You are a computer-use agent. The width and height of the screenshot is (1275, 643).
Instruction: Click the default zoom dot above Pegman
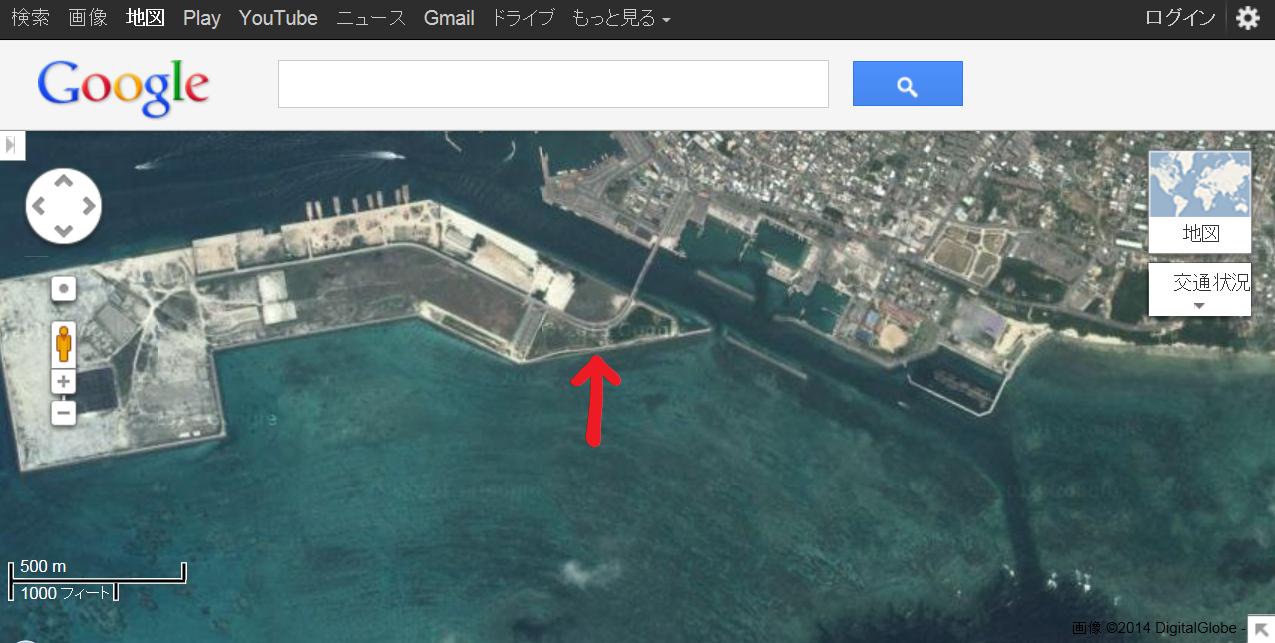[x=63, y=288]
